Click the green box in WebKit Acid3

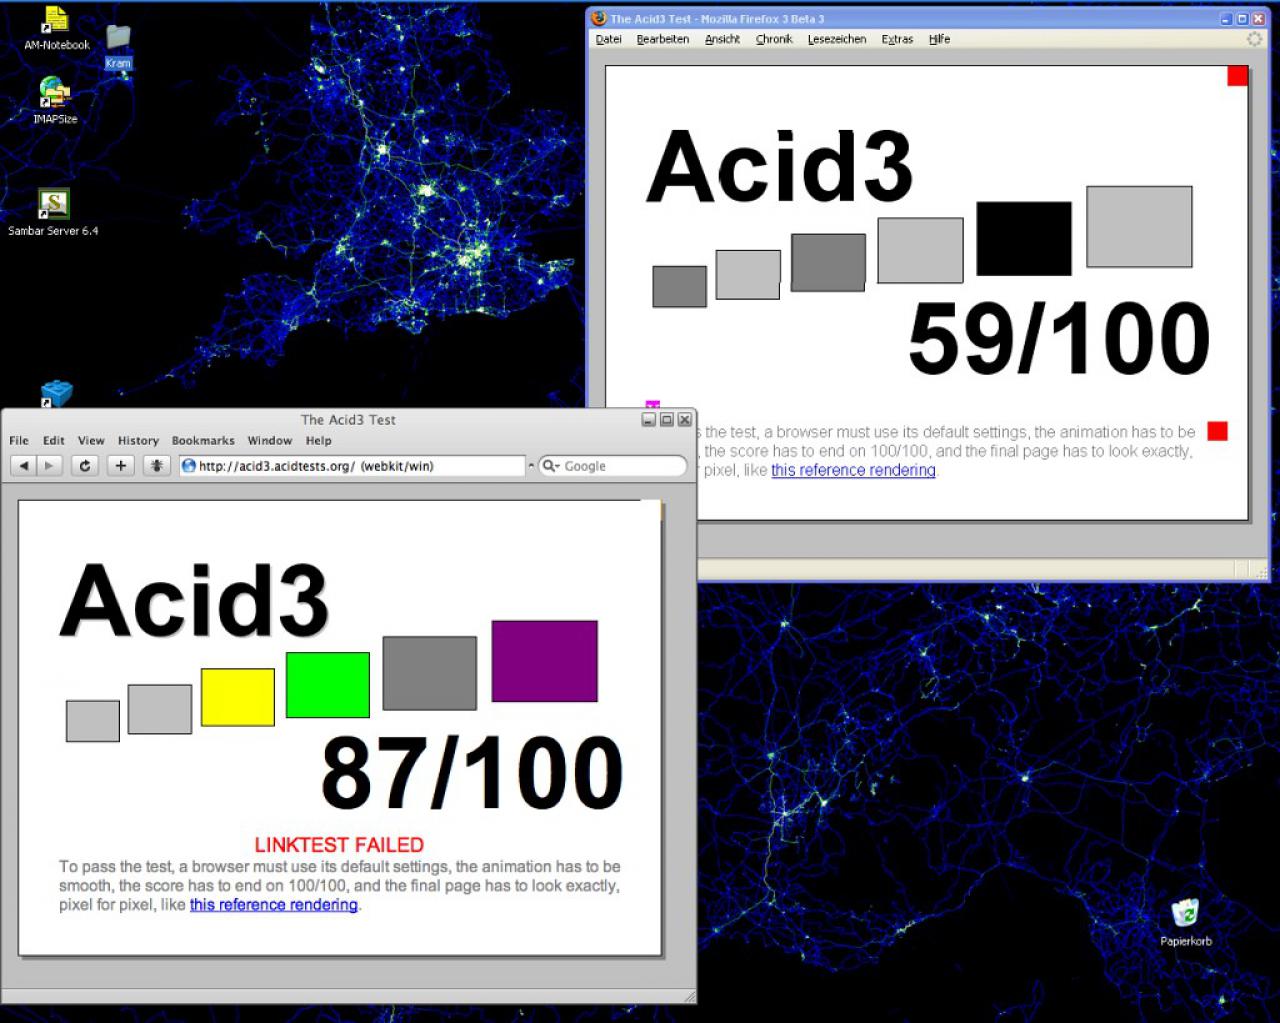point(328,685)
